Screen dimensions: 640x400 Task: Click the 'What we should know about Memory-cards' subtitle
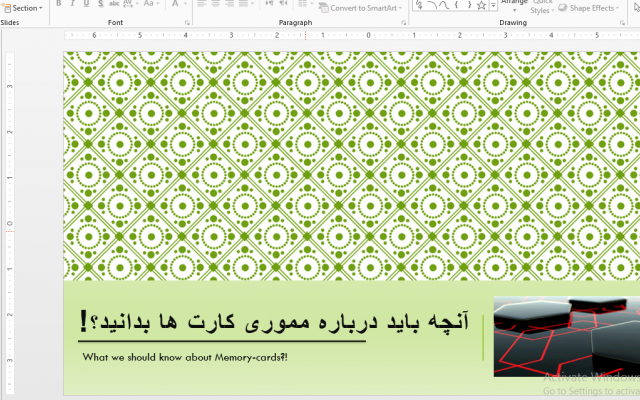point(185,357)
